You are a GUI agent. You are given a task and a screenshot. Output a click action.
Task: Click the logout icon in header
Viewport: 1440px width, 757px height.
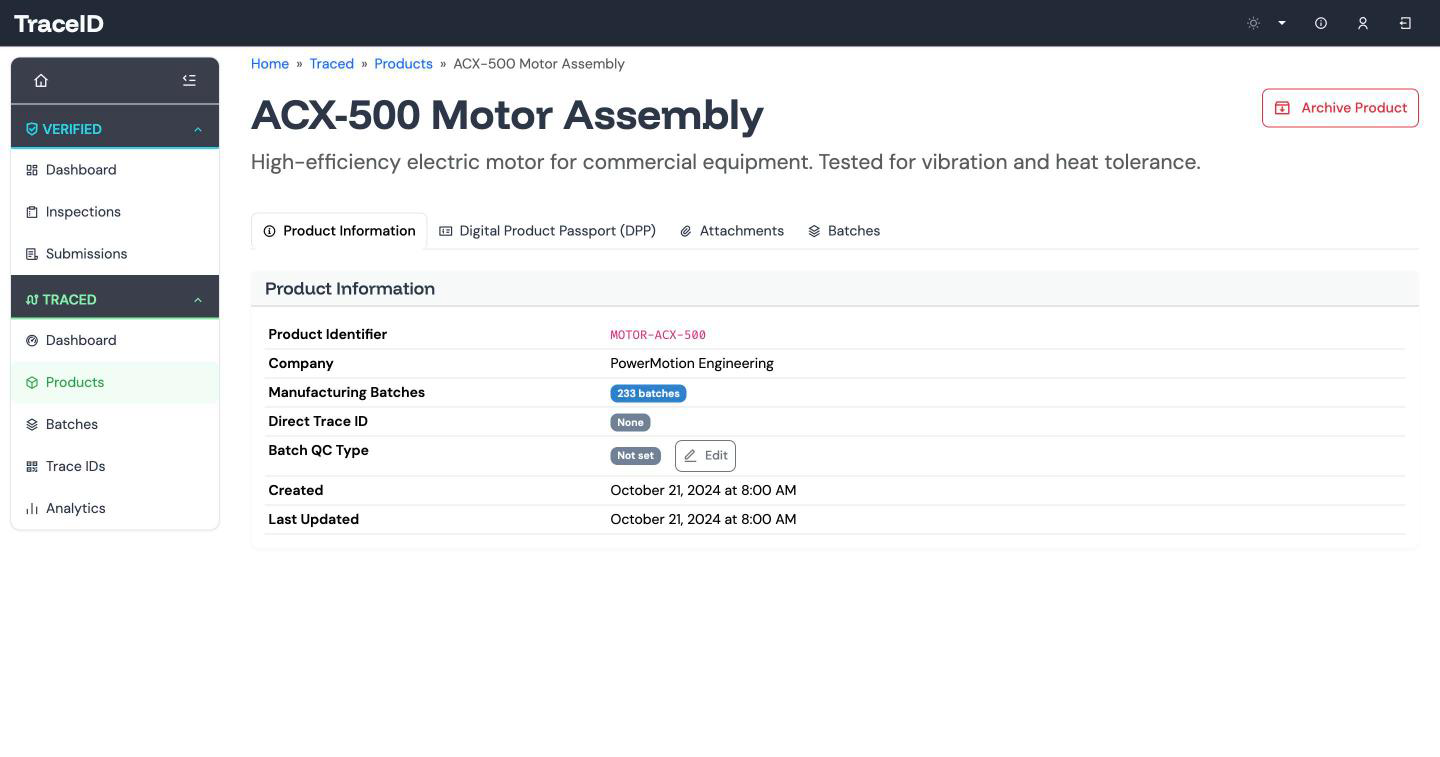[x=1405, y=23]
